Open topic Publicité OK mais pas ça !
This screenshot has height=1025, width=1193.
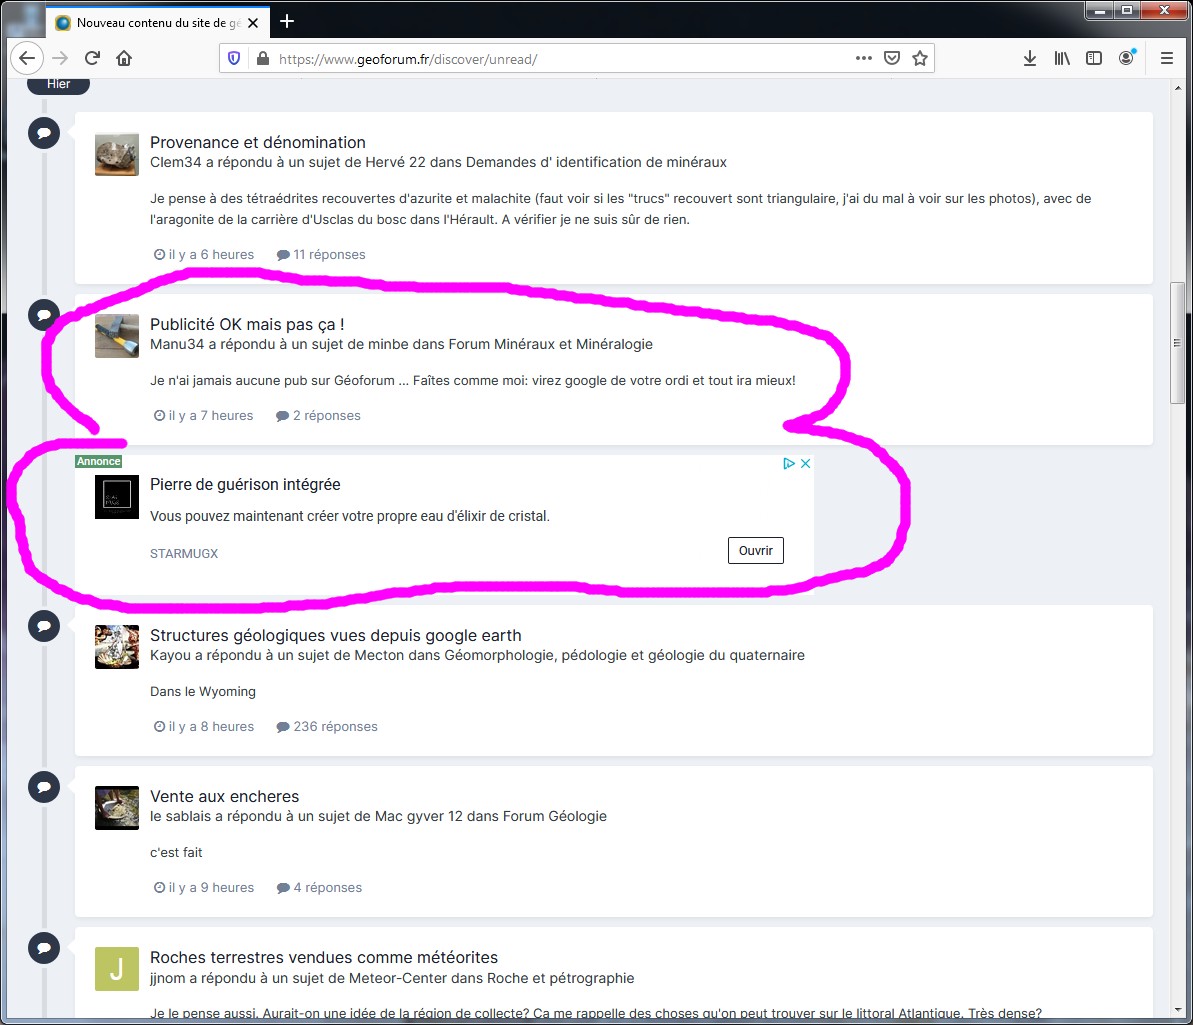[247, 324]
